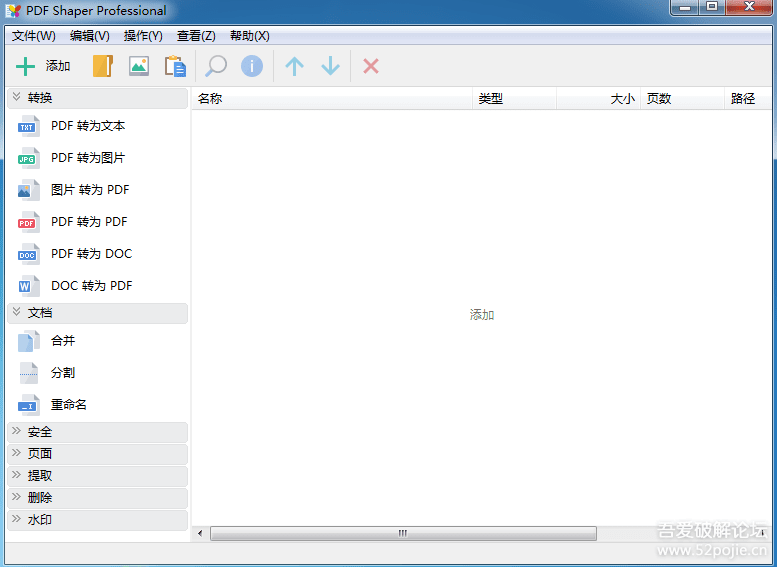Image resolution: width=777 pixels, height=567 pixels.
Task: Click the red PDF icon for PDF 转为 PDF
Action: 28,222
